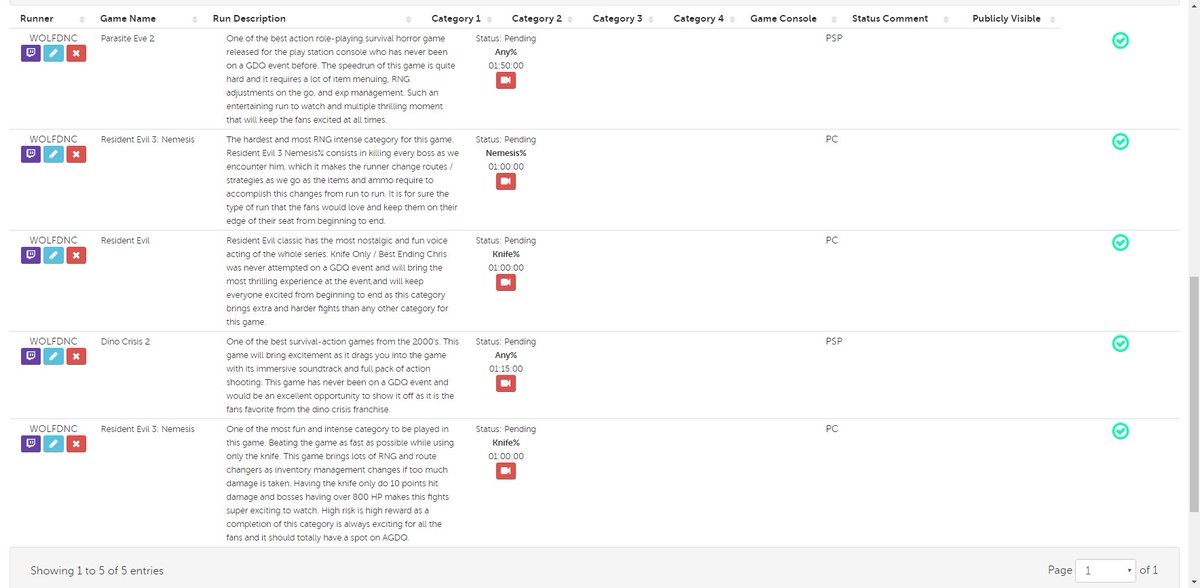Viewport: 1200px width, 588px height.
Task: Open the Page number dropdown
Action: coord(1105,570)
